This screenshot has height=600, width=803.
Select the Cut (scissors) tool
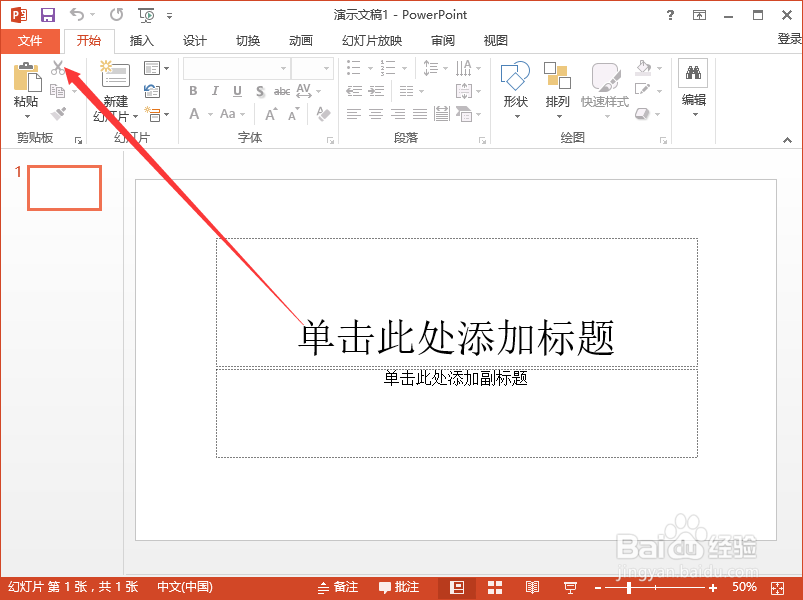click(x=59, y=67)
